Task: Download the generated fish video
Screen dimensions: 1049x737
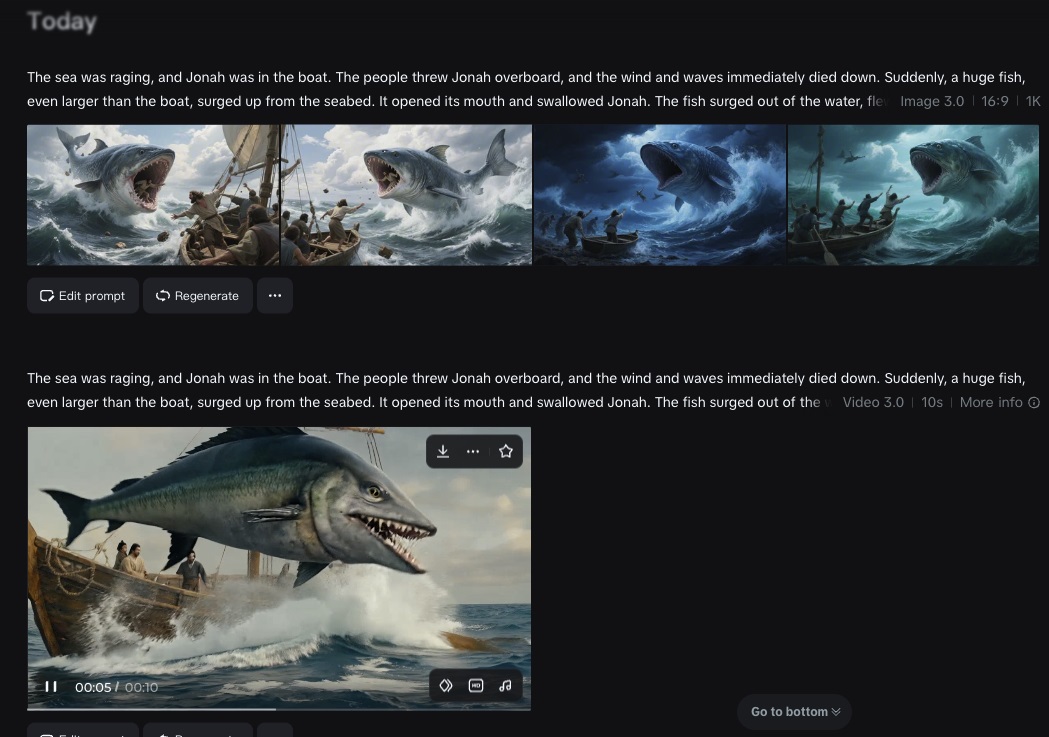Action: point(443,451)
